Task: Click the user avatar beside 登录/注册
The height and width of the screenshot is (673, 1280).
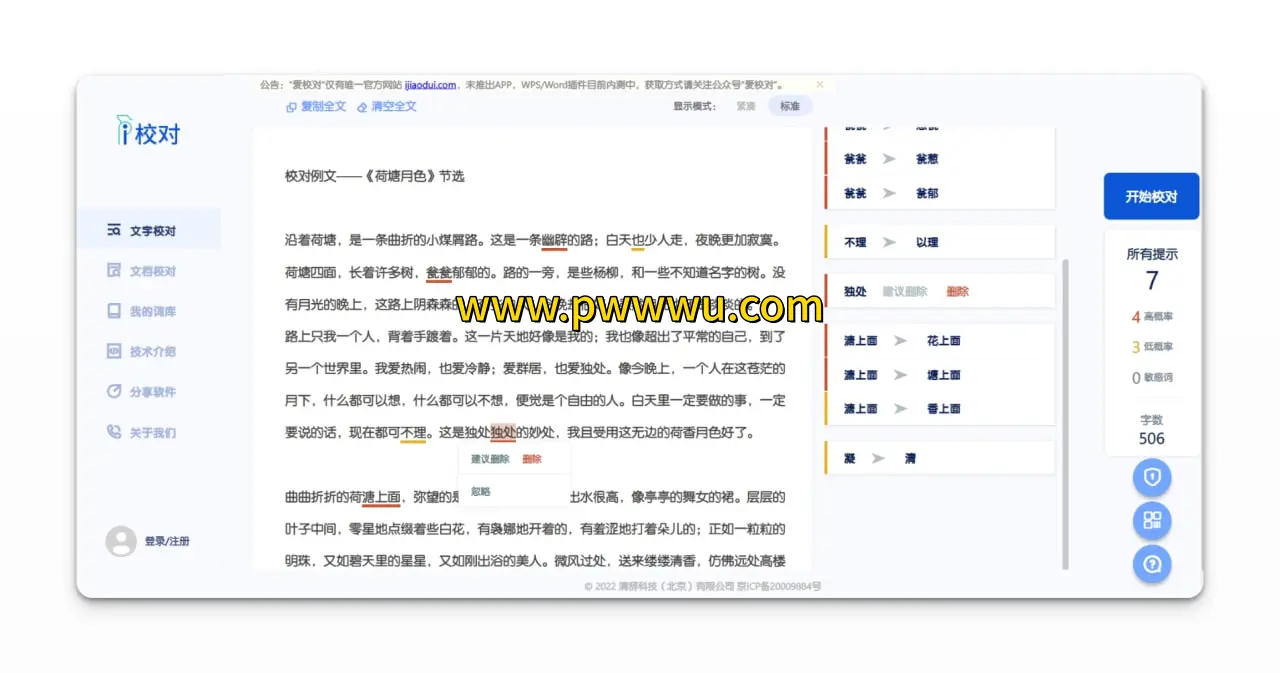Action: 121,541
